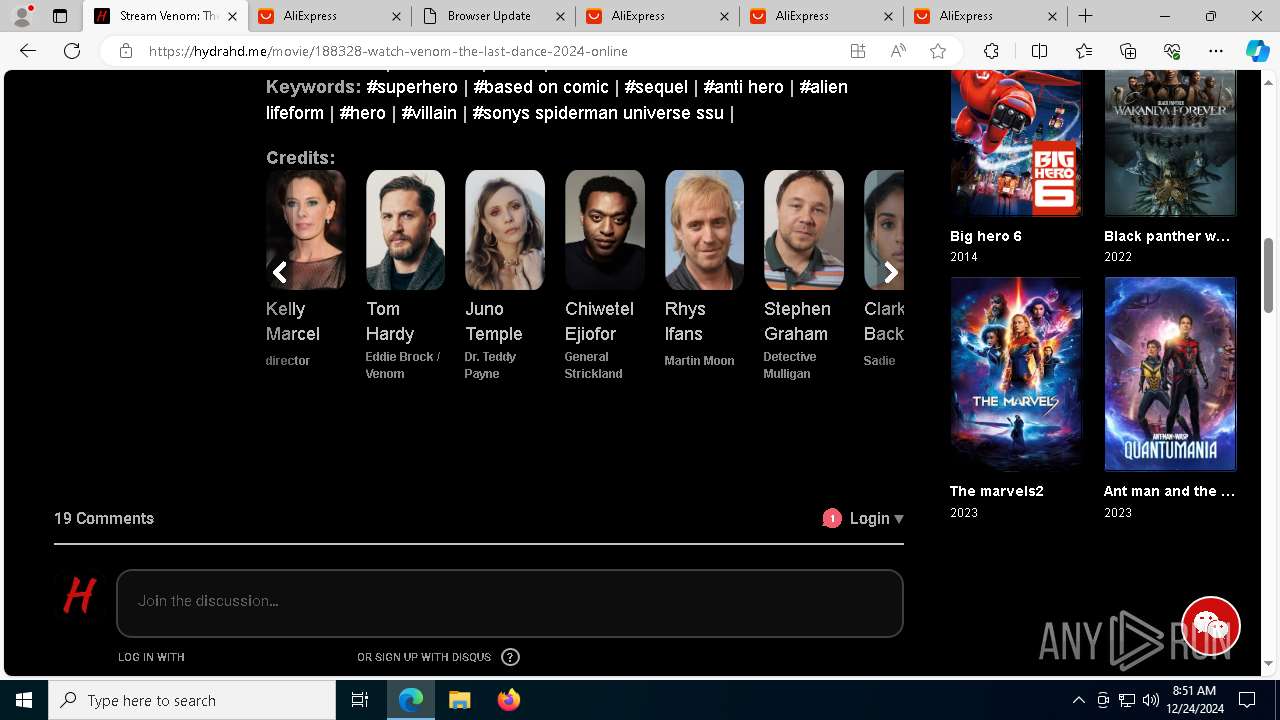Open the Edge taskbar icon
Viewport: 1280px width, 720px height.
(x=411, y=700)
